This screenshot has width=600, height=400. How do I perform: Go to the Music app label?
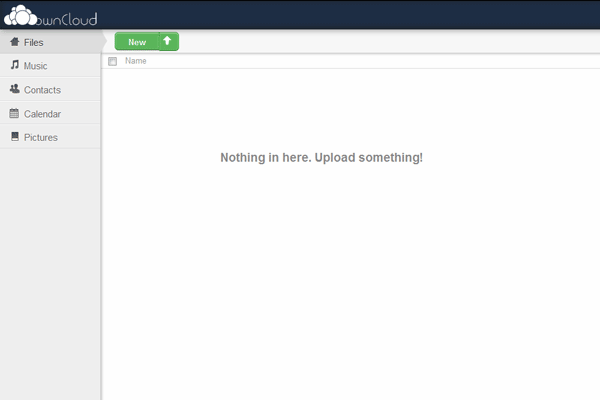pyautogui.click(x=36, y=66)
